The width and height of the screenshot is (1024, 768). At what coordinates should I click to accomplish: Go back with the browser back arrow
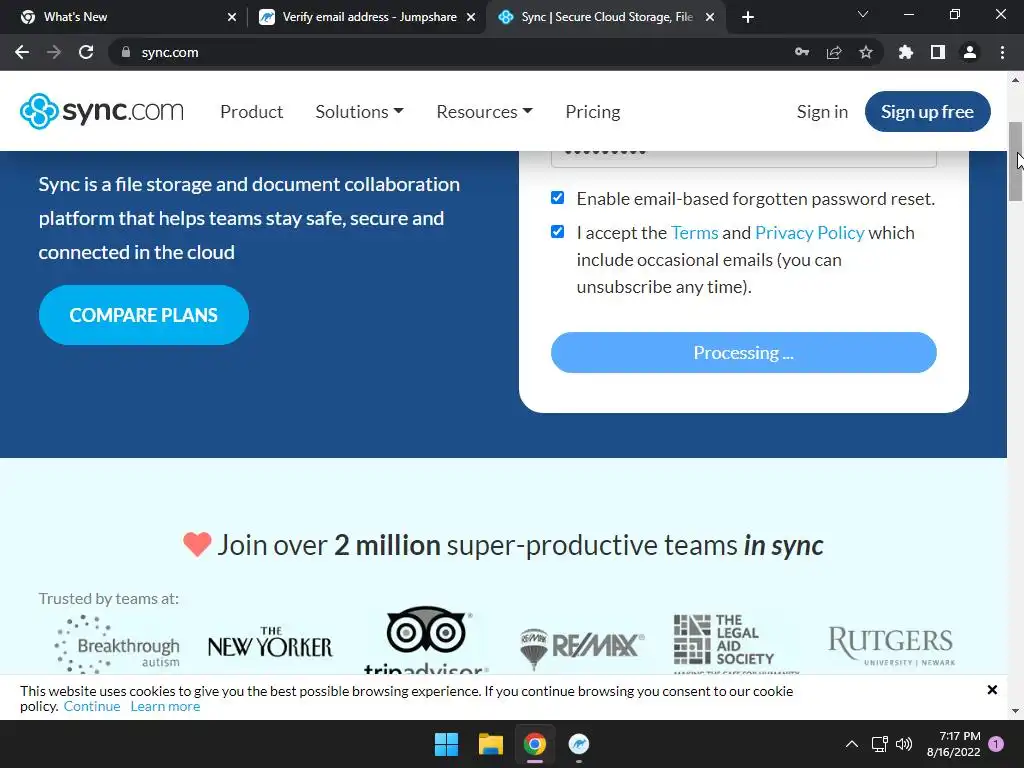tap(22, 52)
